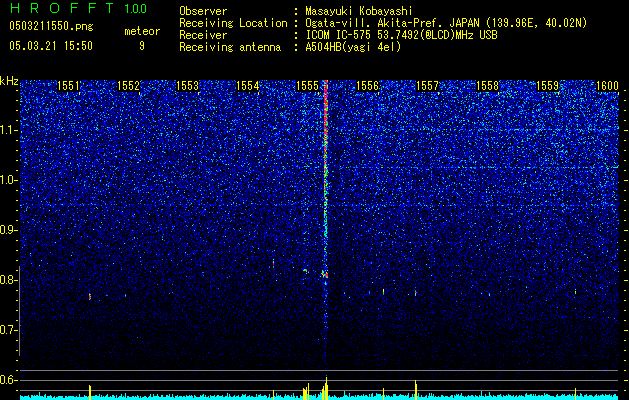Click the 1551 time marker
Screen dimensions: 629x400
click(x=69, y=86)
